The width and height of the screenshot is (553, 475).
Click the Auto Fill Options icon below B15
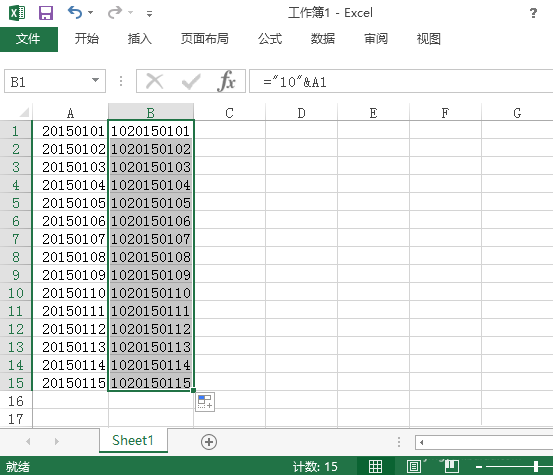point(205,402)
